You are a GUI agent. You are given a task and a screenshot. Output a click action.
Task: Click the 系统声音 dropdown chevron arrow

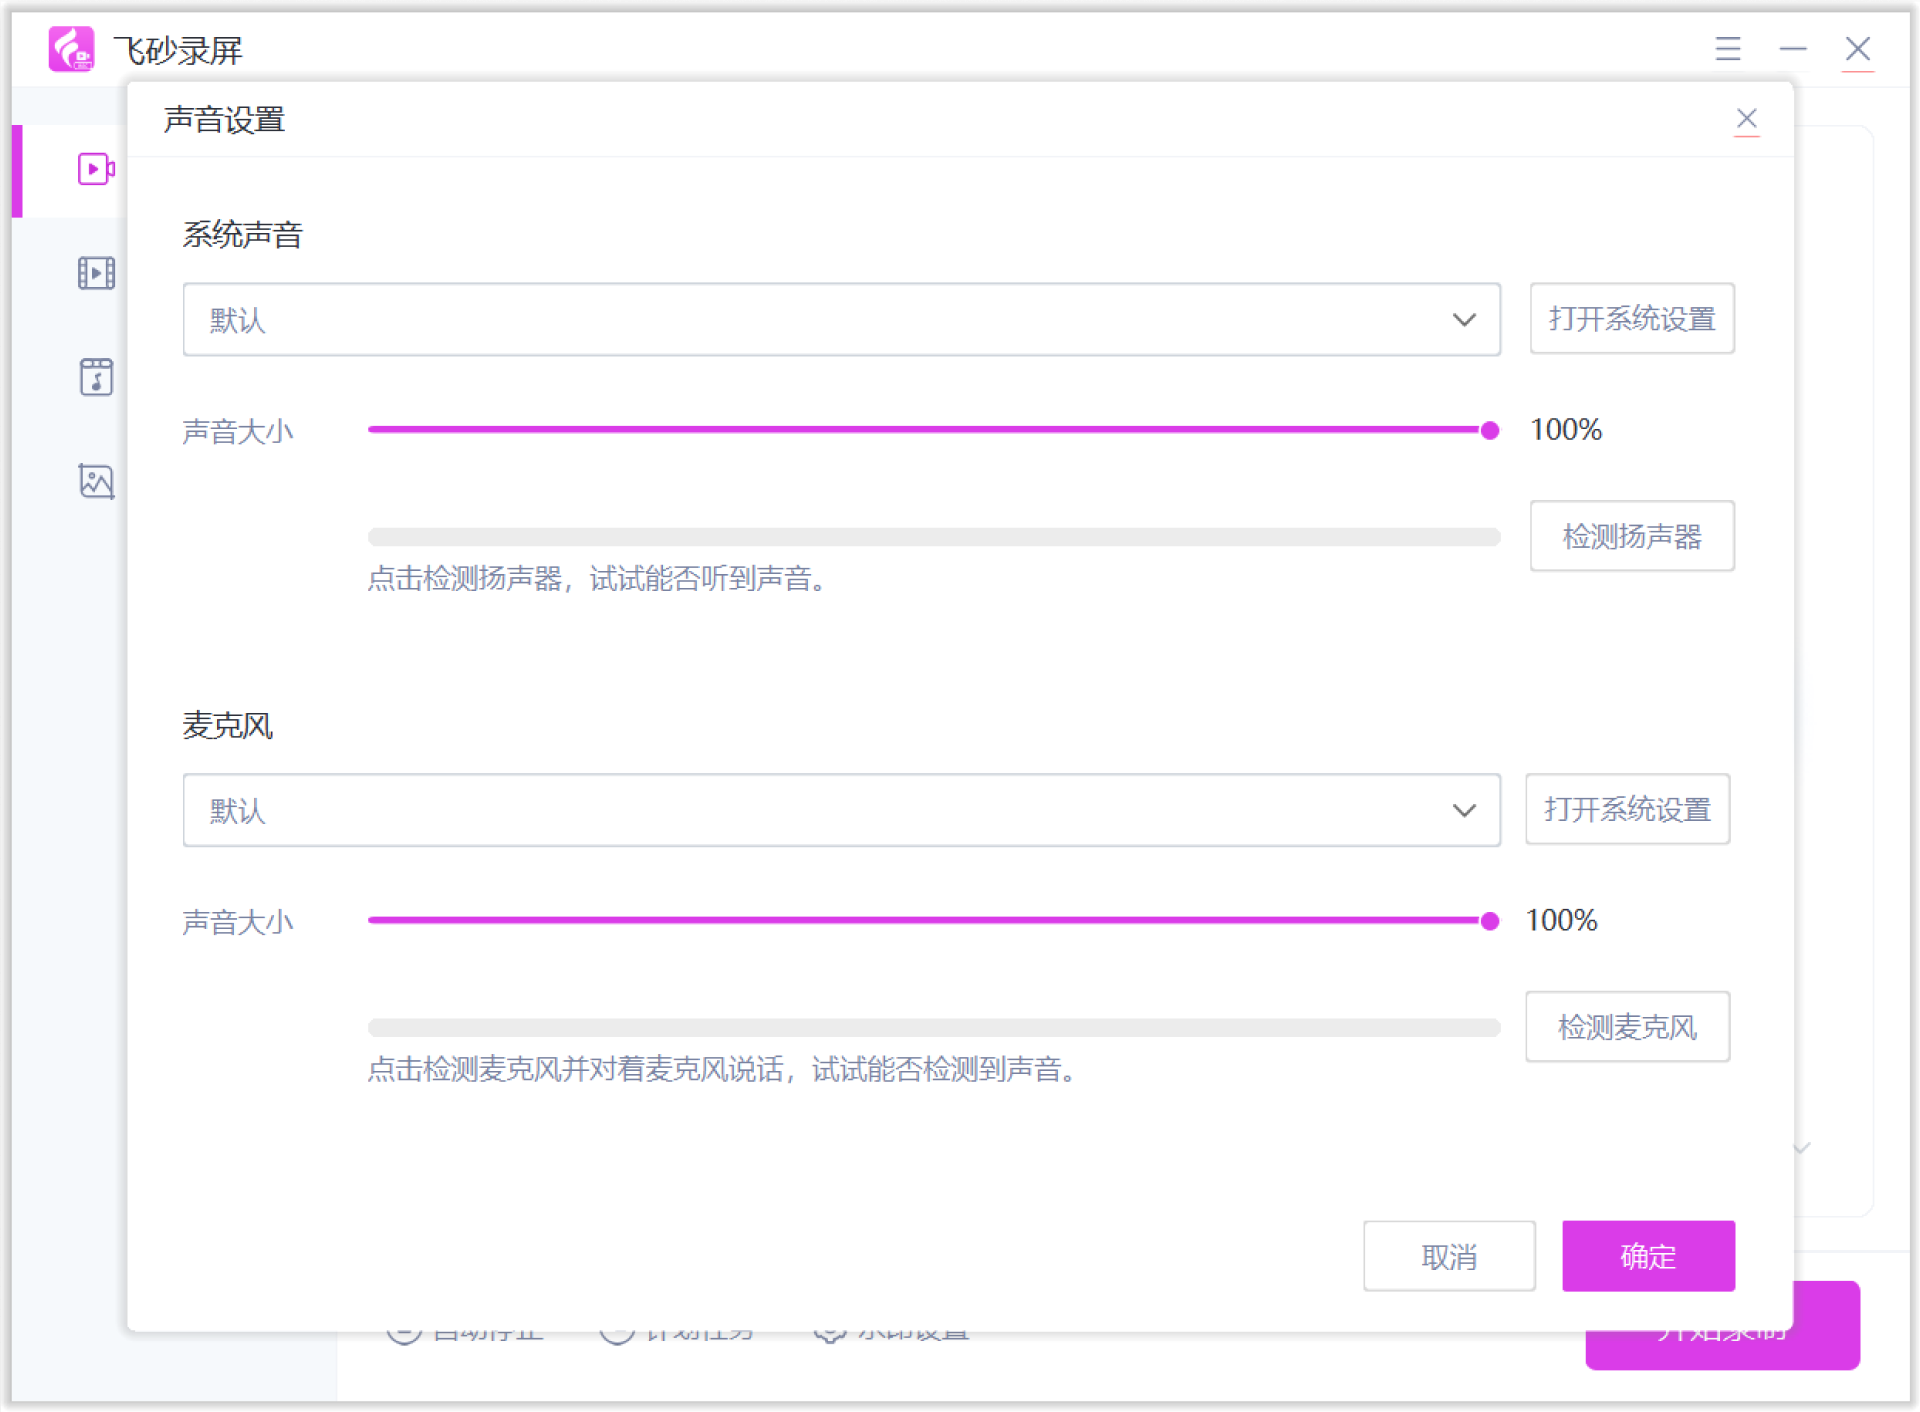click(x=1464, y=321)
